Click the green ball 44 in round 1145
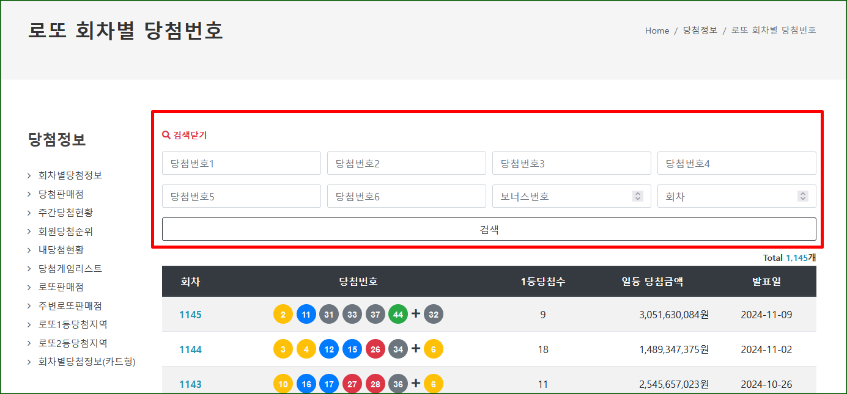The height and width of the screenshot is (394, 847). pos(398,314)
